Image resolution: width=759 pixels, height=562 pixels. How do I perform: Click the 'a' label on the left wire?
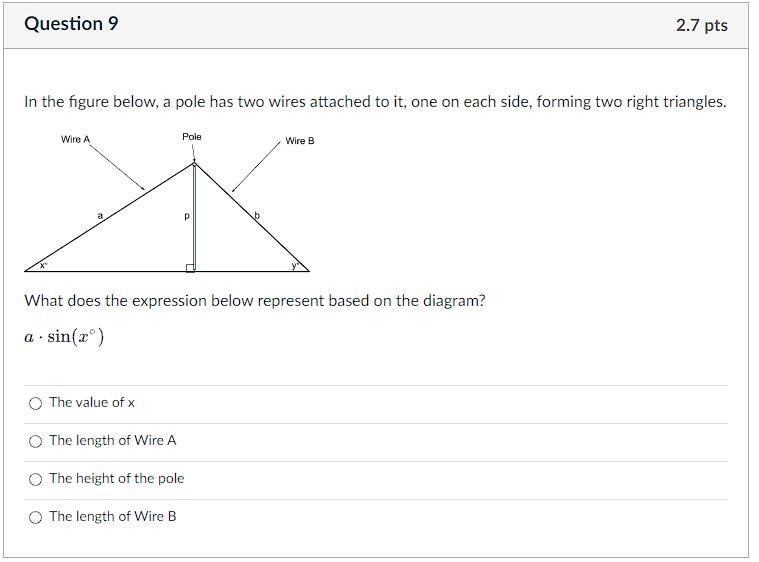100,215
